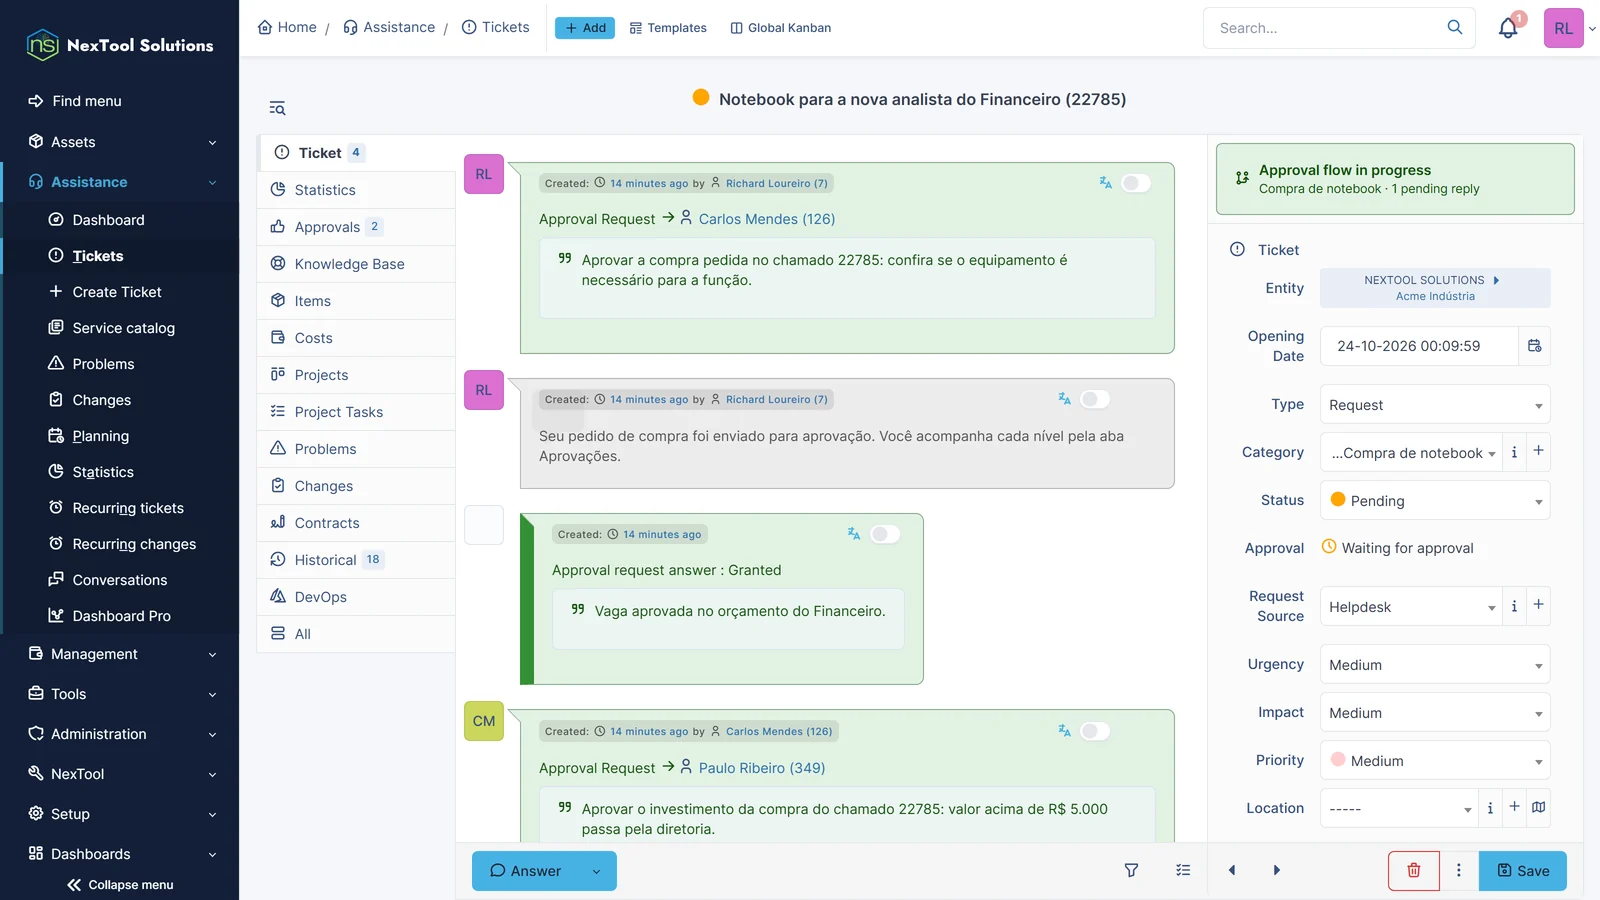Click Carlos Mendes (126) user link
Image resolution: width=1600 pixels, height=900 pixels.
pos(766,219)
